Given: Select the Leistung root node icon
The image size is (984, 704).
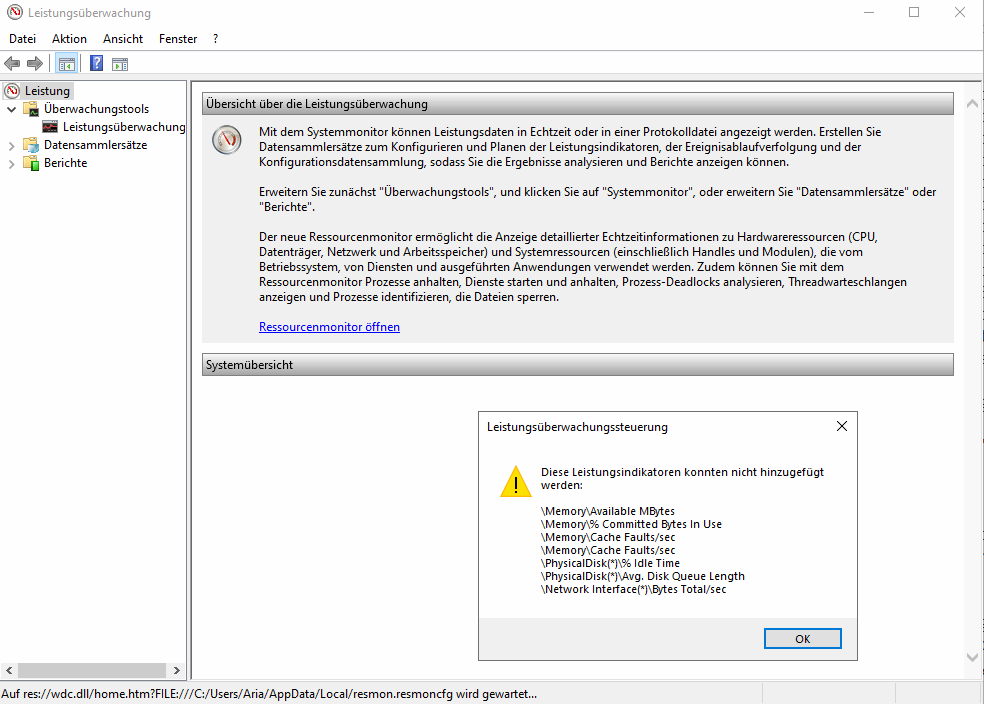Looking at the screenshot, I should pyautogui.click(x=13, y=91).
